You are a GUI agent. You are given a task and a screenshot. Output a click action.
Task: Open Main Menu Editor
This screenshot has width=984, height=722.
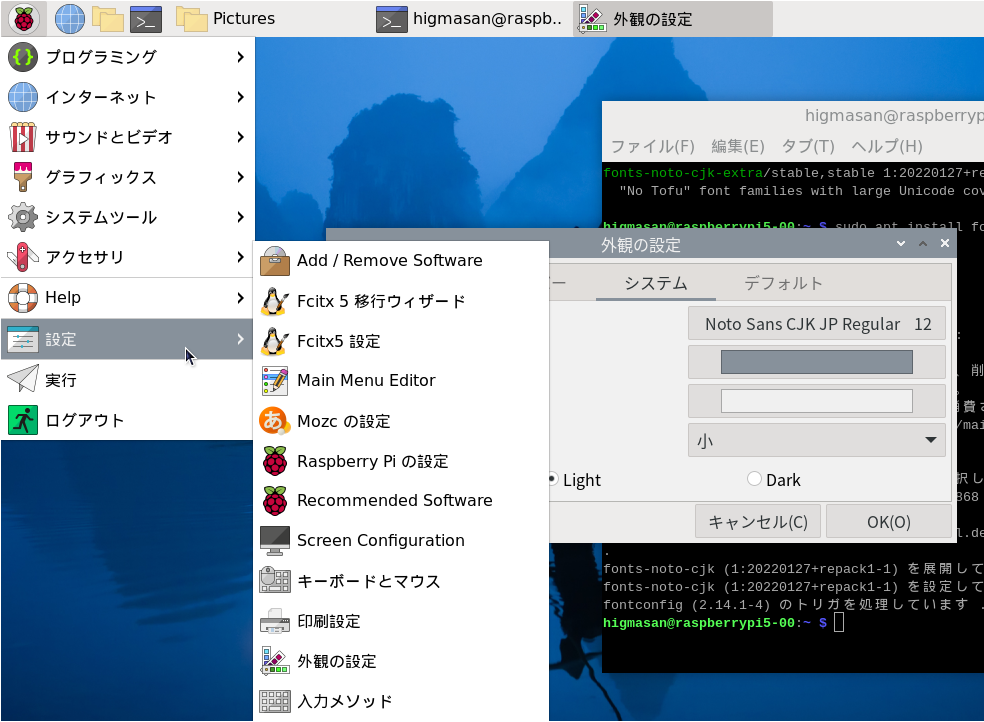(x=366, y=381)
